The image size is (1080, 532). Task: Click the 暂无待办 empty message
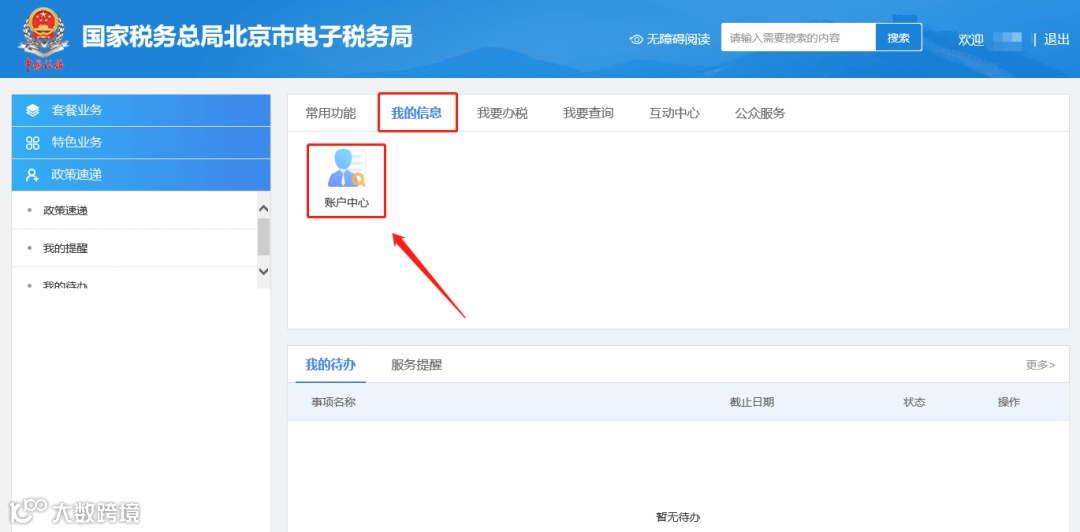point(678,517)
